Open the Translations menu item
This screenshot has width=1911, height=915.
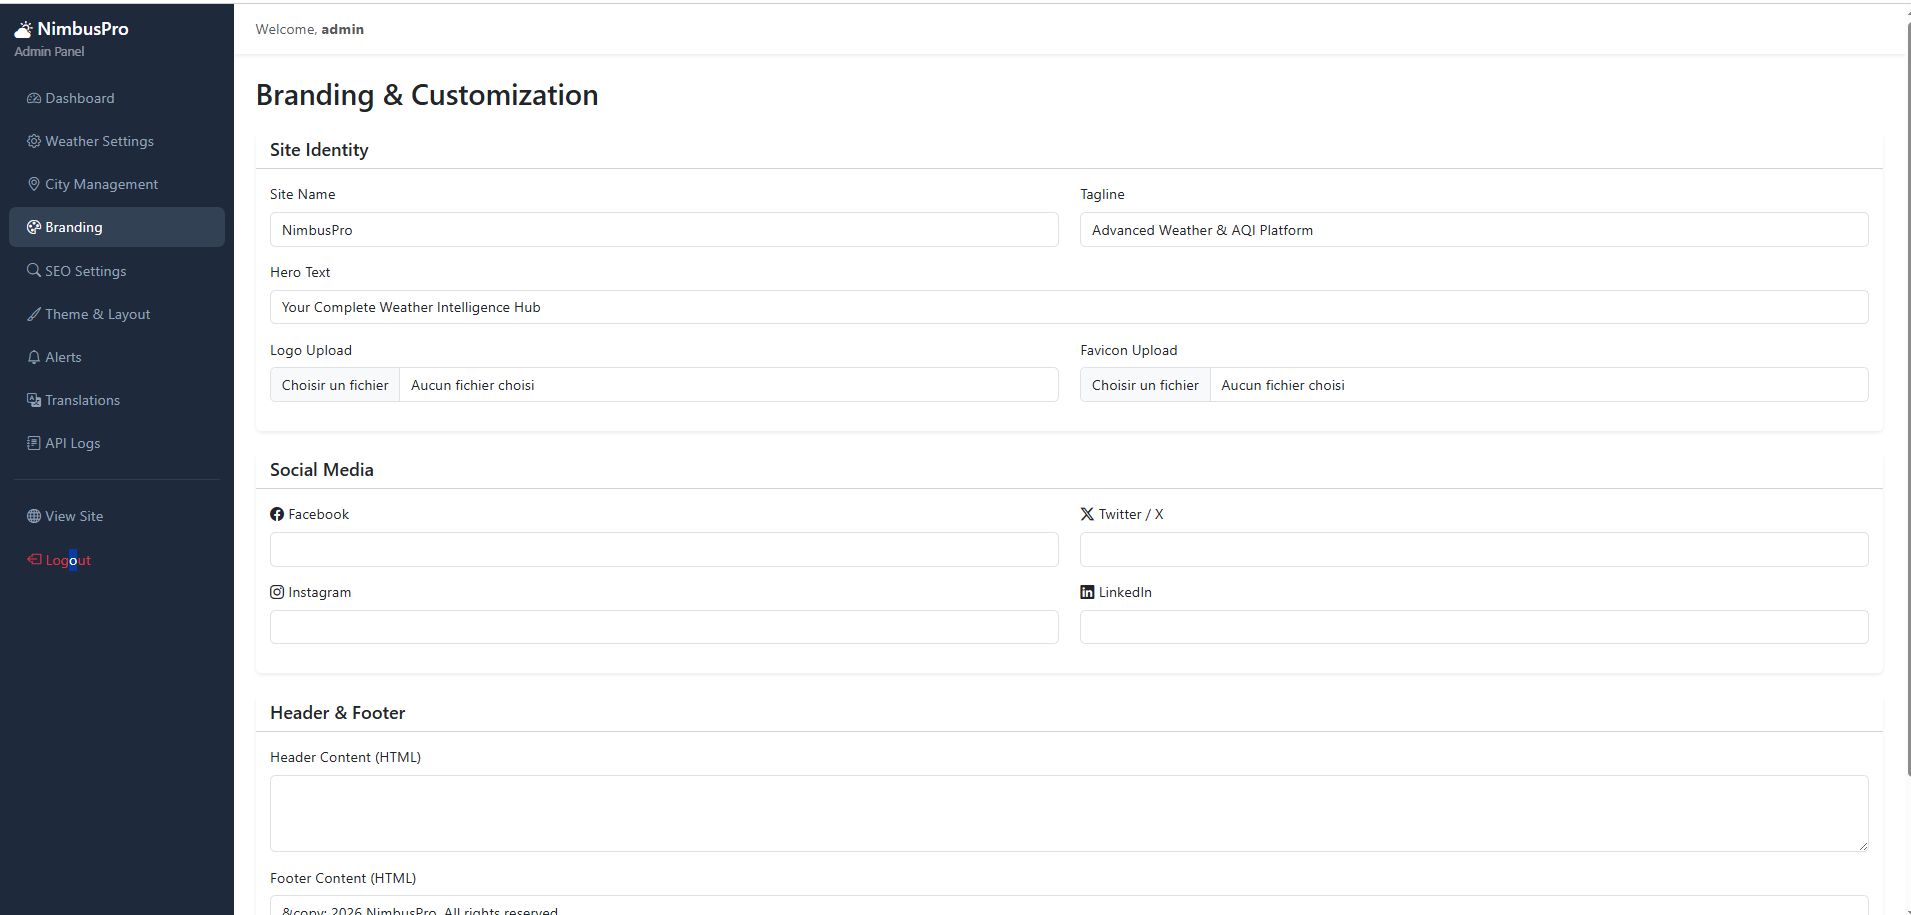pyautogui.click(x=82, y=400)
